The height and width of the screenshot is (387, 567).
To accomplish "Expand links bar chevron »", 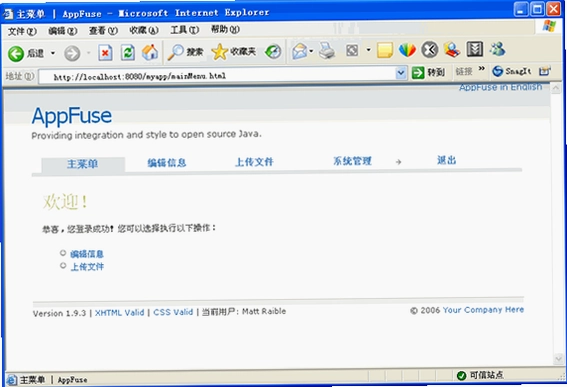I will (x=481, y=68).
